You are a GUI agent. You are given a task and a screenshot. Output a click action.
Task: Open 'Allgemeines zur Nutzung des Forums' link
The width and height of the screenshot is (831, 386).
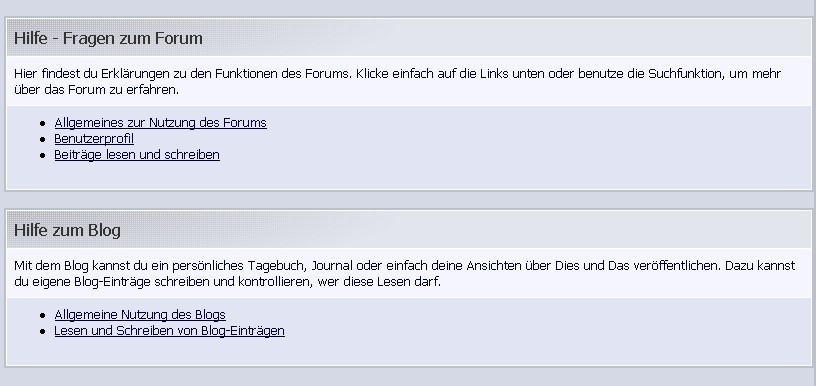160,123
